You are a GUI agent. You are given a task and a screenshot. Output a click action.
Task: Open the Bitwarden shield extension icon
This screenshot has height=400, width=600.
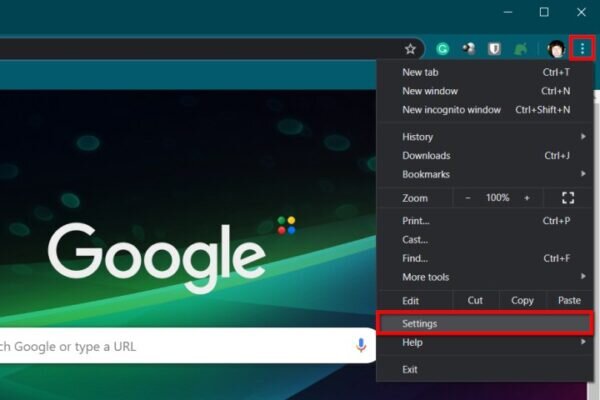pyautogui.click(x=494, y=49)
